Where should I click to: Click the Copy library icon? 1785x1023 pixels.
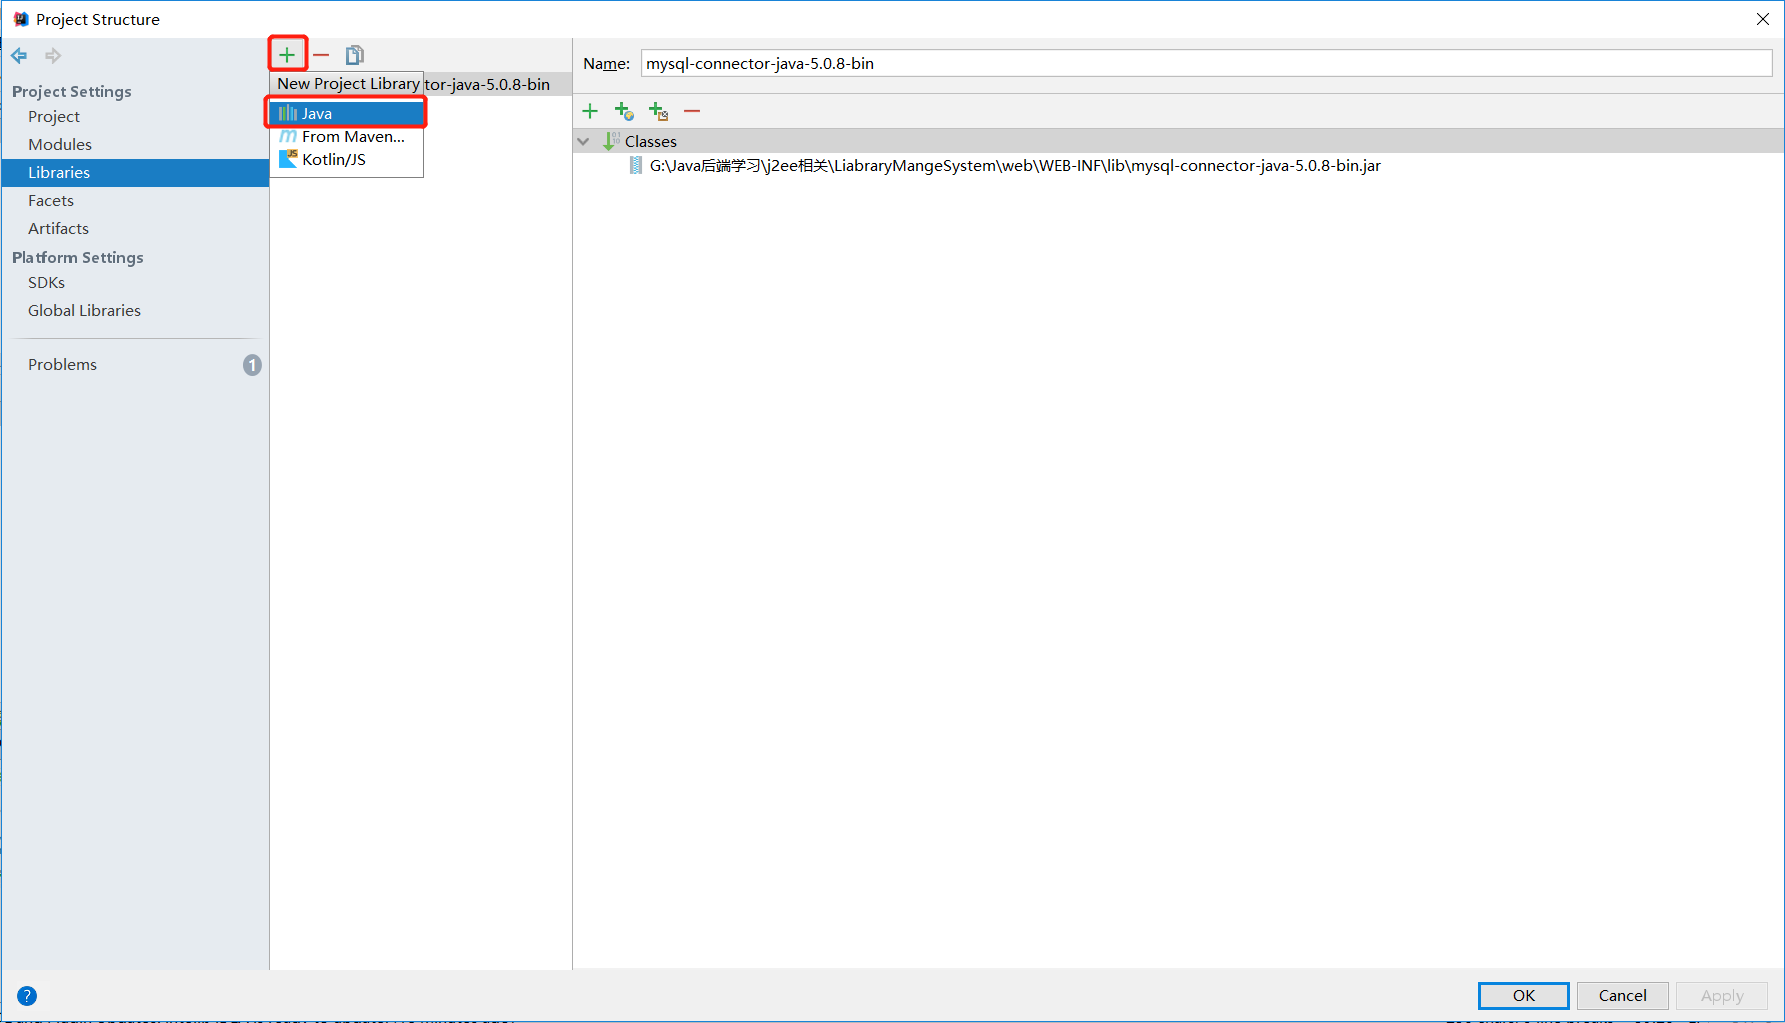pyautogui.click(x=355, y=55)
